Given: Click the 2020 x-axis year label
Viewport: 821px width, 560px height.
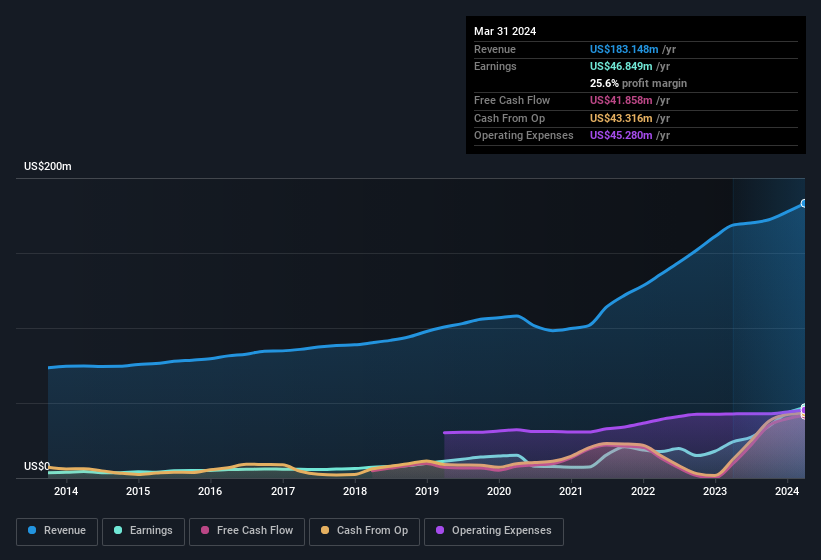Looking at the screenshot, I should tap(499, 491).
